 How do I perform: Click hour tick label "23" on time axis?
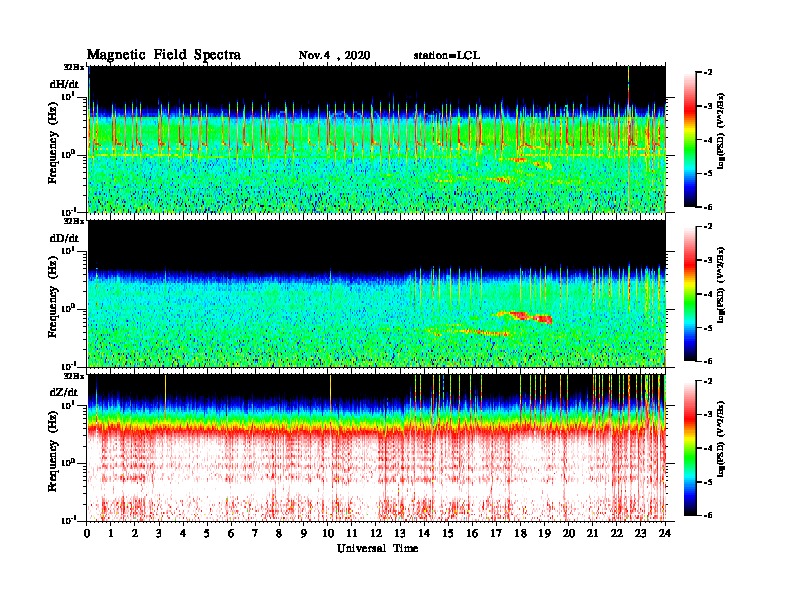pyautogui.click(x=641, y=533)
